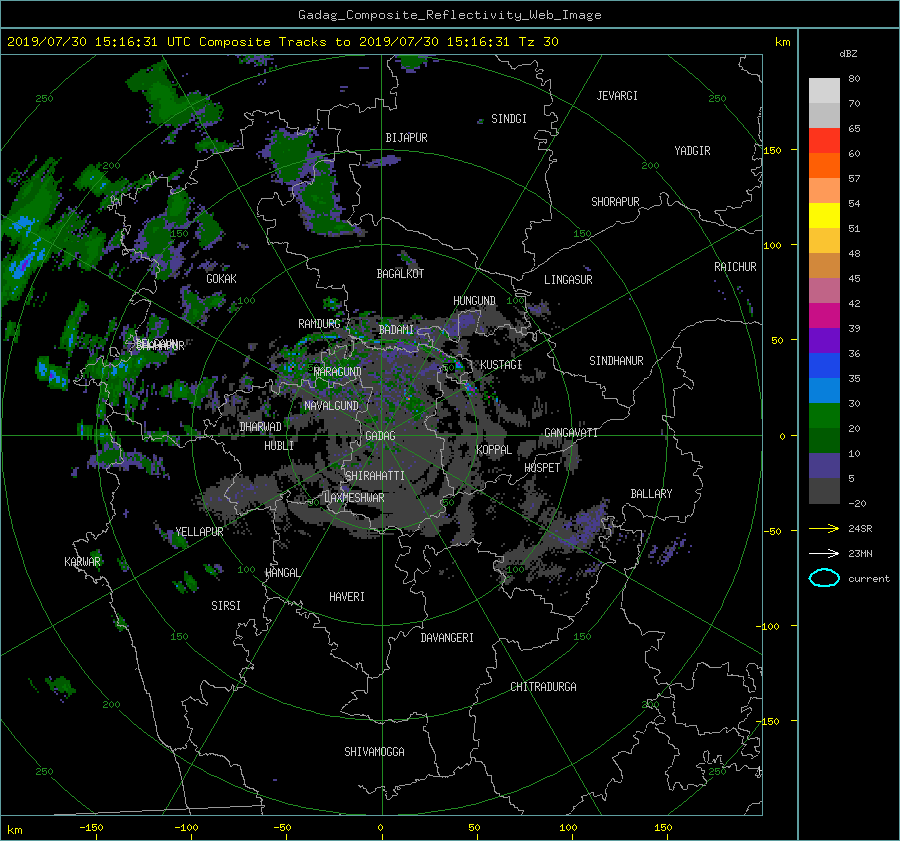The height and width of the screenshot is (841, 900).
Task: Click the red 60 dBZ color swatch
Action: 824,141
